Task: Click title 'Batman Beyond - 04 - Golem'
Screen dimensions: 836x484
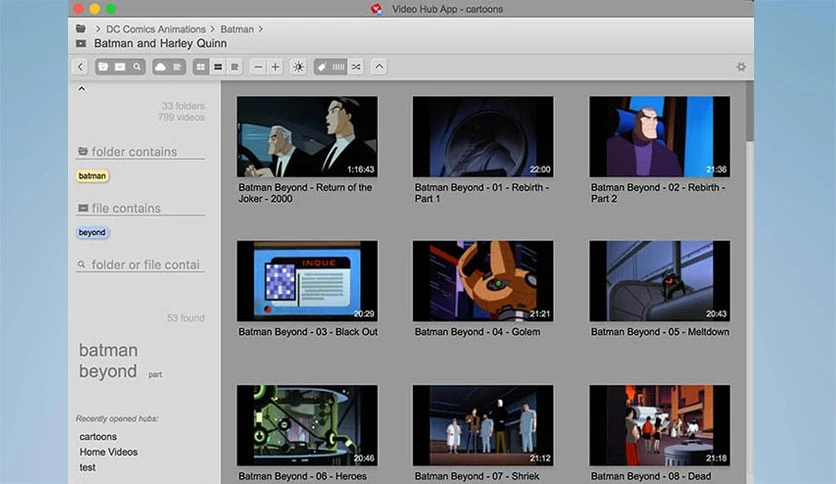Action: pyautogui.click(x=477, y=332)
